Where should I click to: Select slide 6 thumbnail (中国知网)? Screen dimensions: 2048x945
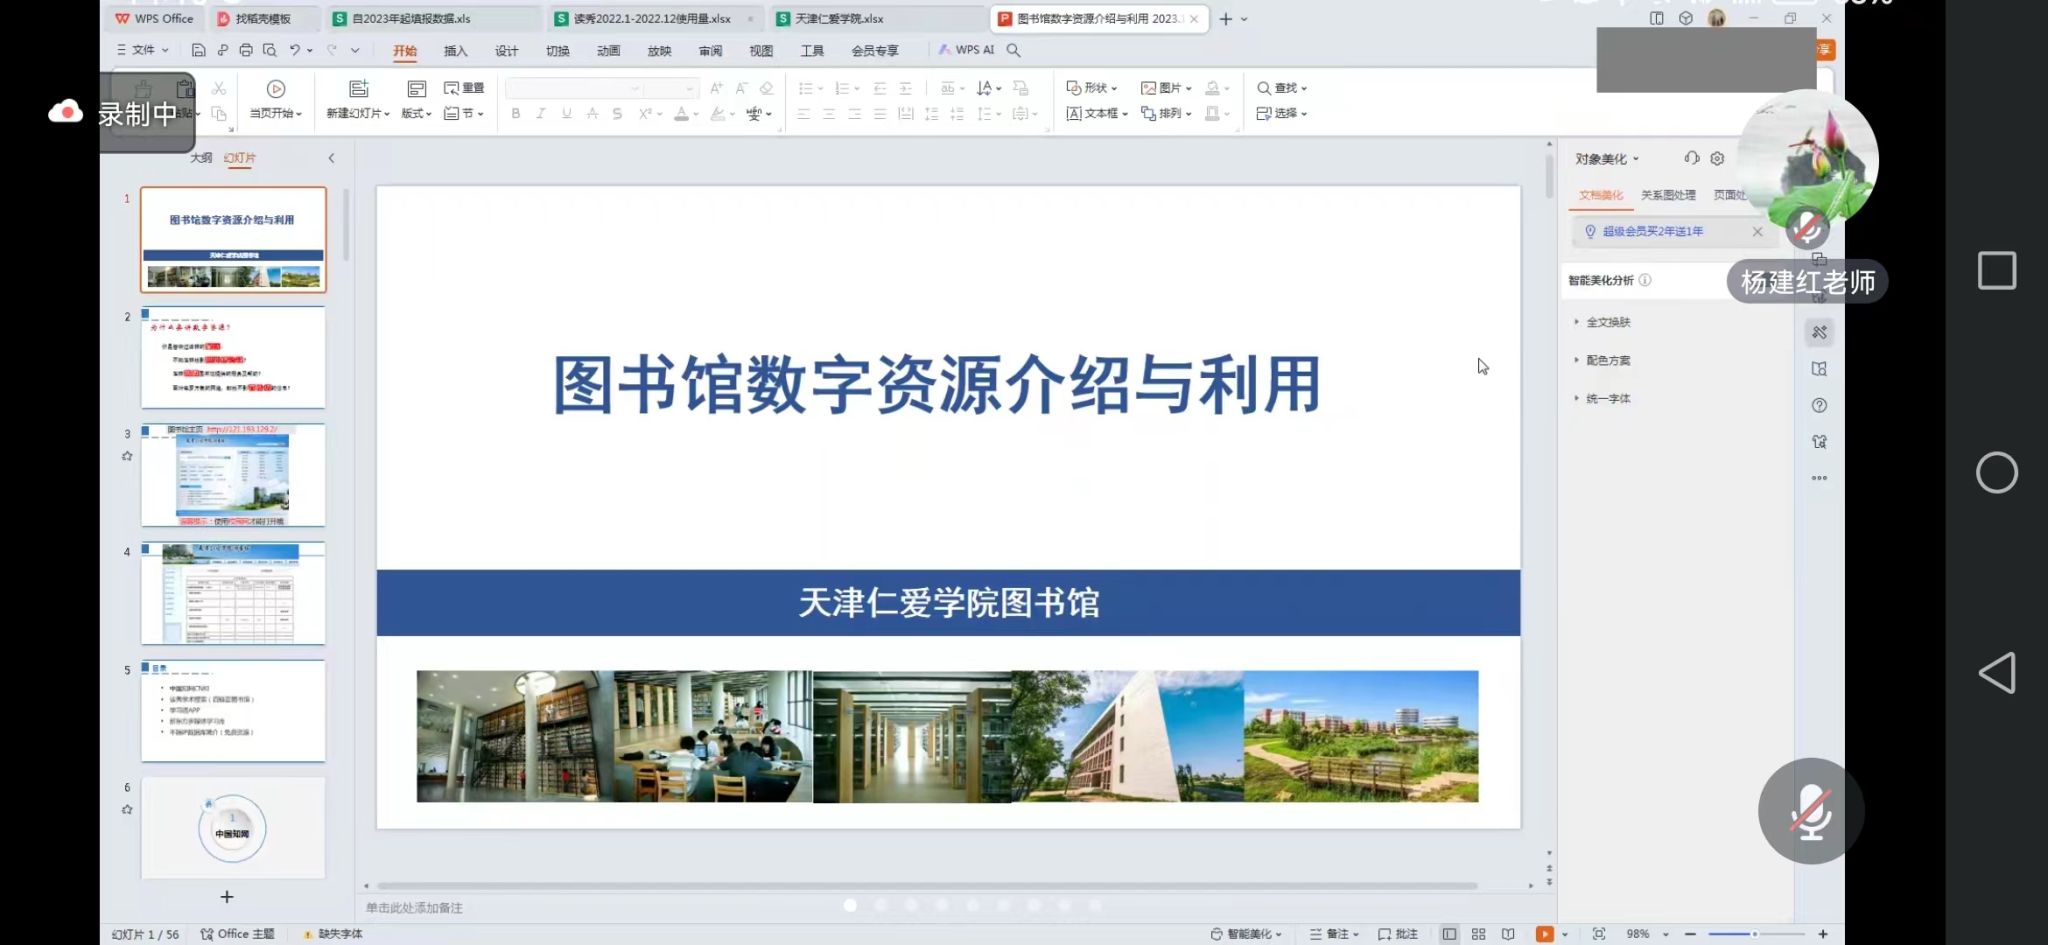233,828
